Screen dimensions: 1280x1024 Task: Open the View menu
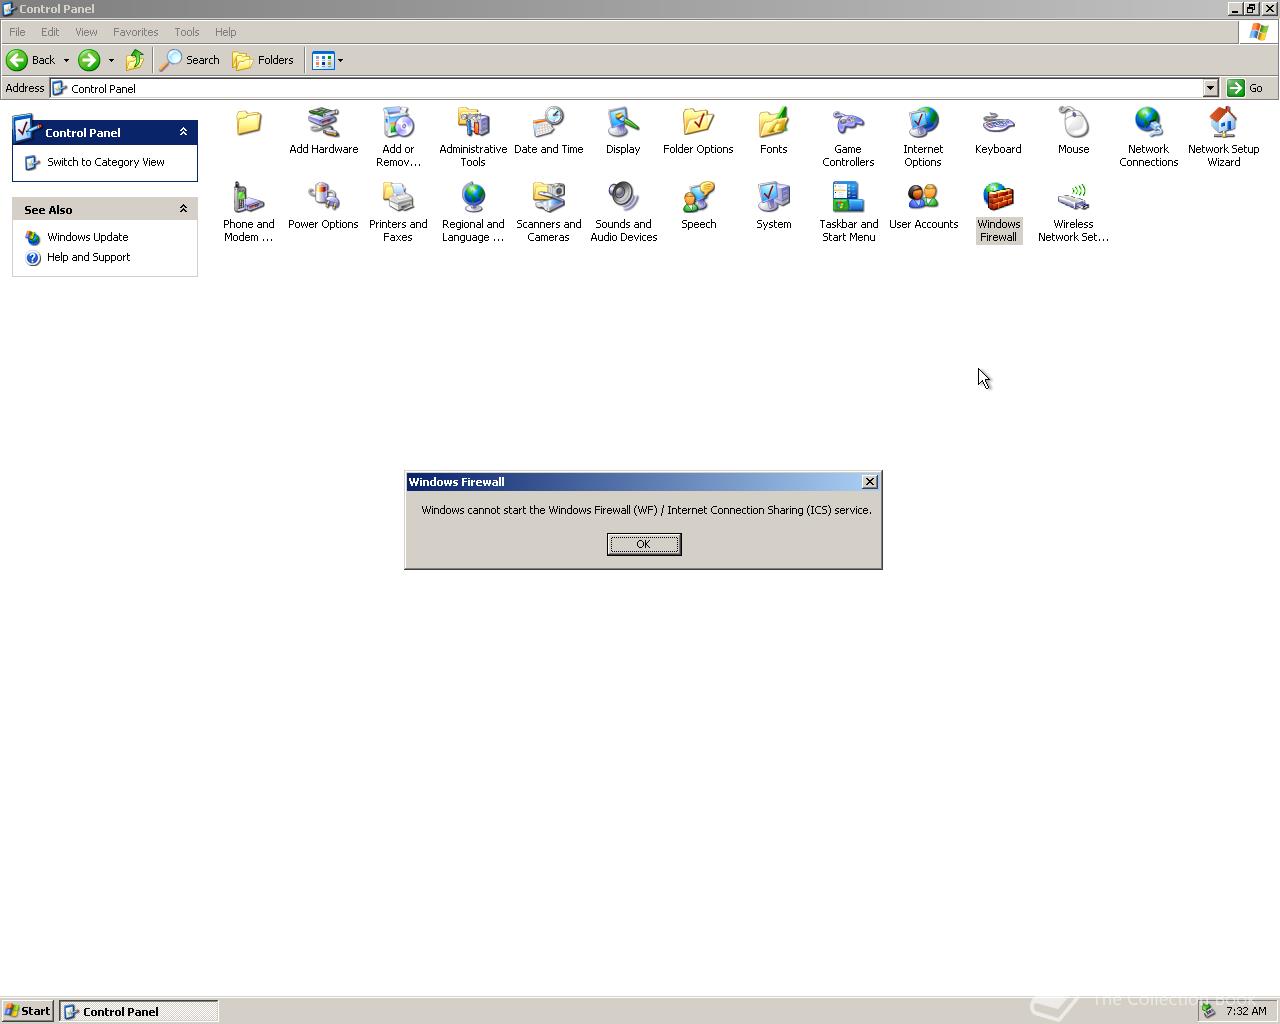click(86, 32)
